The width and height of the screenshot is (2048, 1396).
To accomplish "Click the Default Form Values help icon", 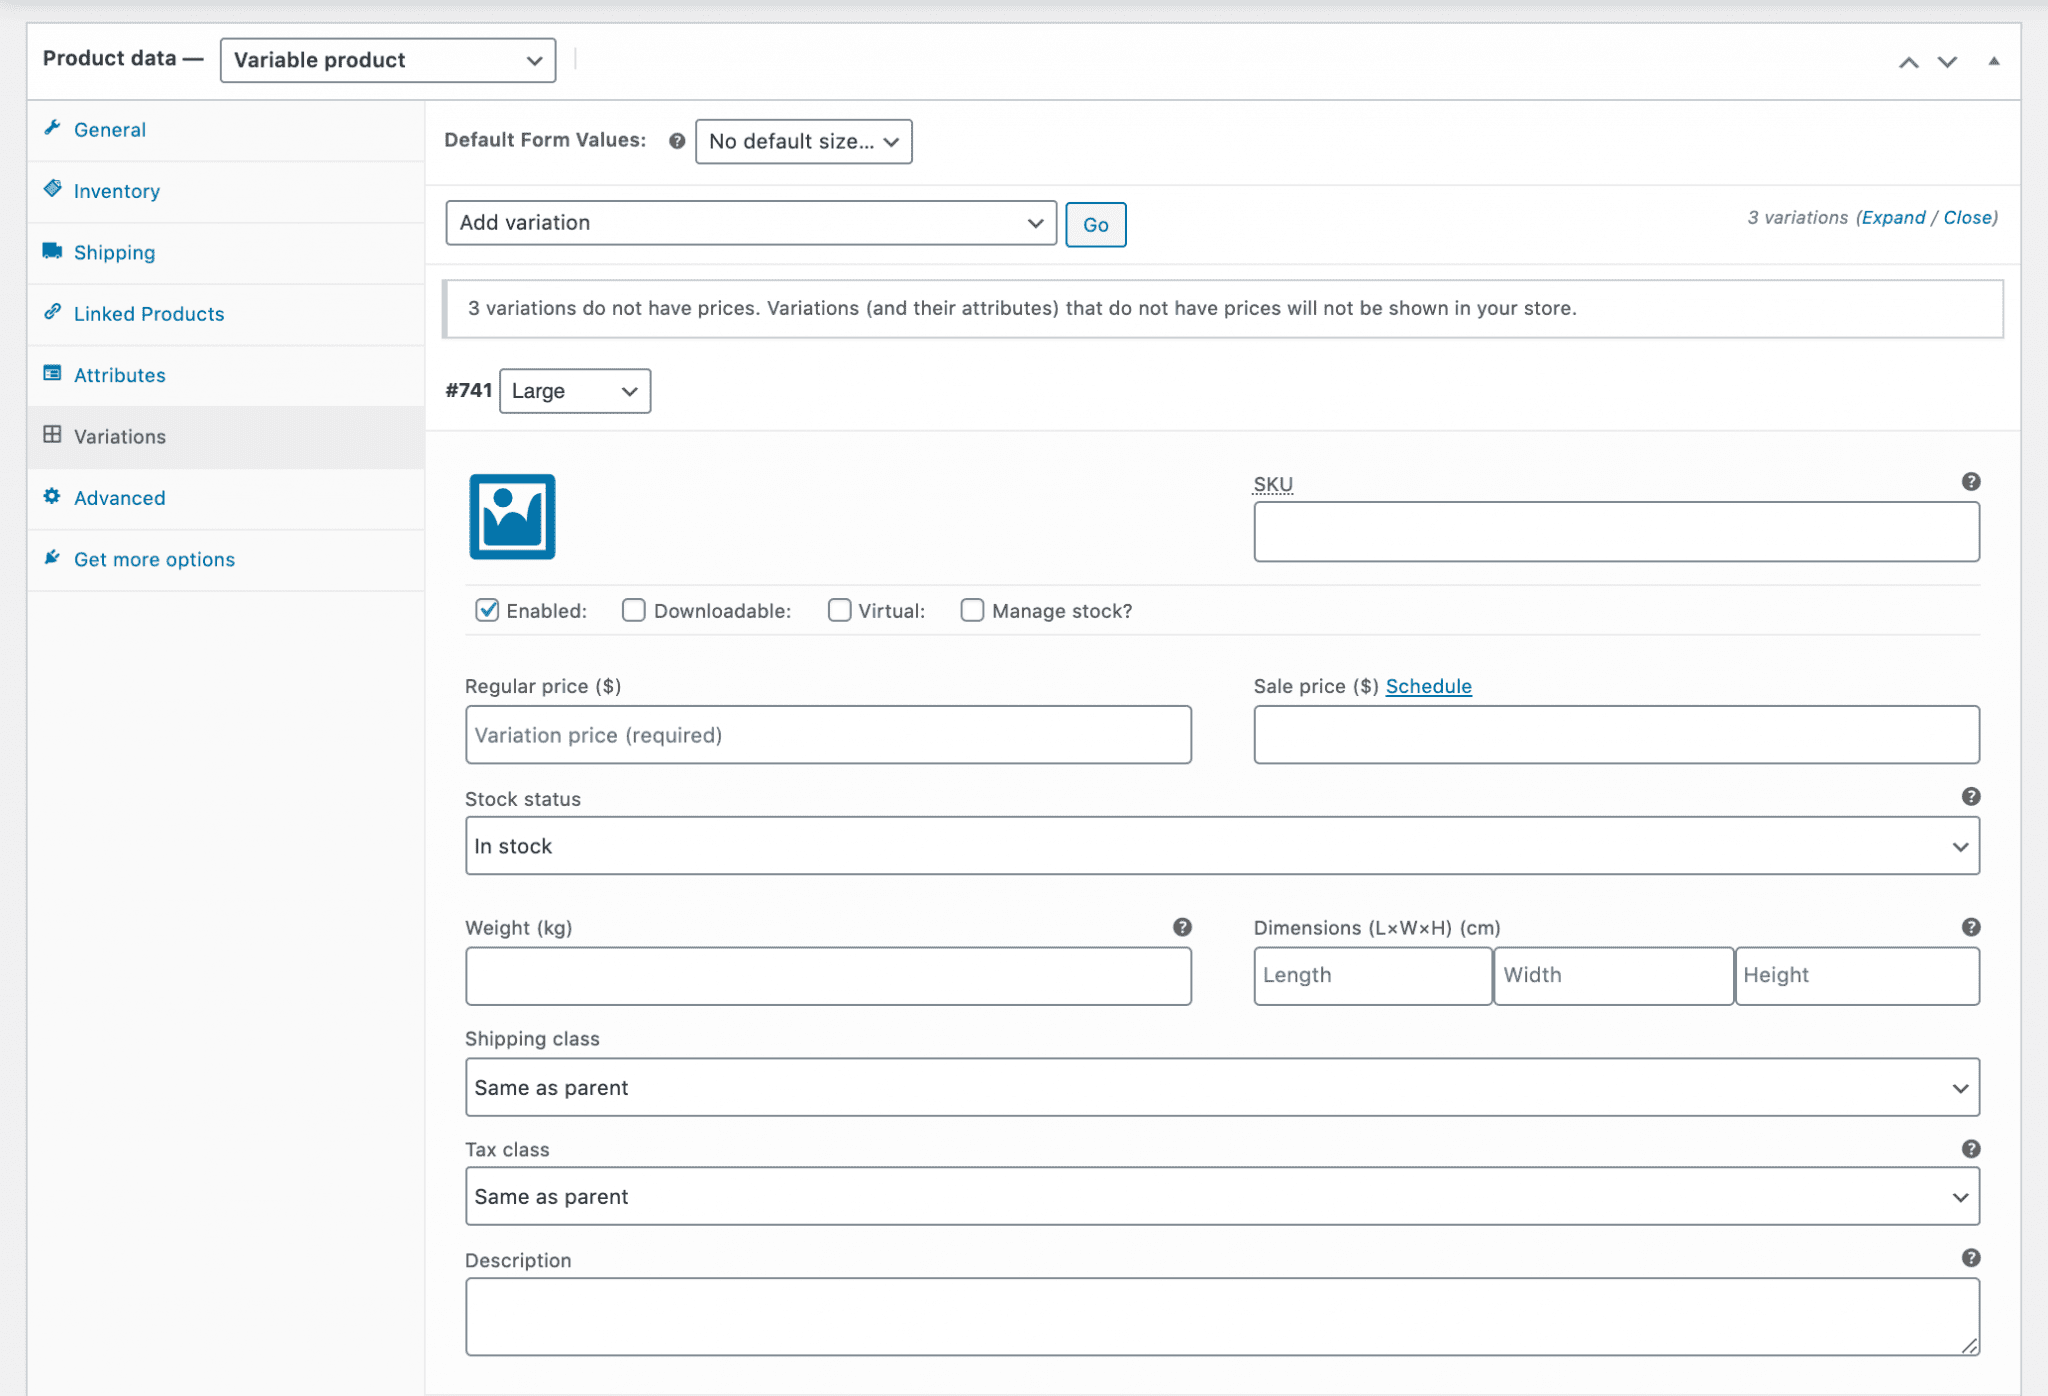I will point(678,141).
